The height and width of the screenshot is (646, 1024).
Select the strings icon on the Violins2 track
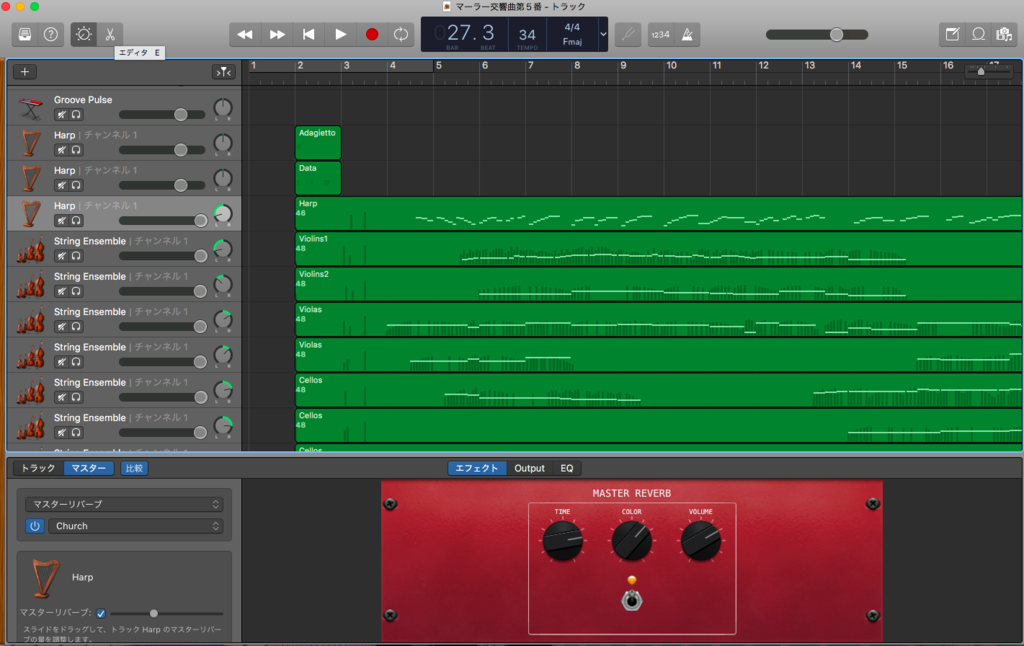[x=31, y=284]
